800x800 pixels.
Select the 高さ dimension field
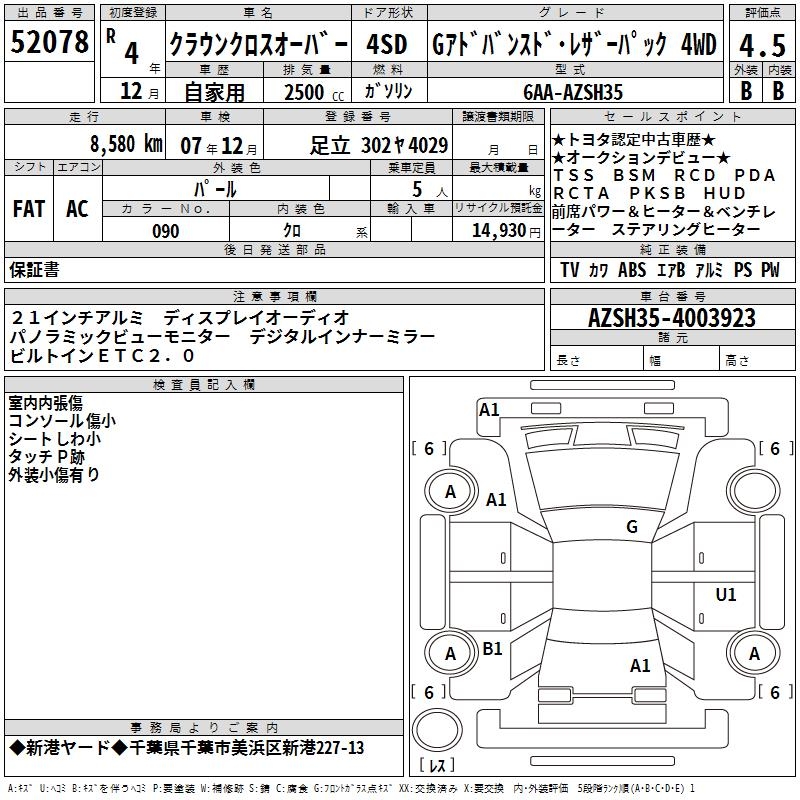click(757, 360)
